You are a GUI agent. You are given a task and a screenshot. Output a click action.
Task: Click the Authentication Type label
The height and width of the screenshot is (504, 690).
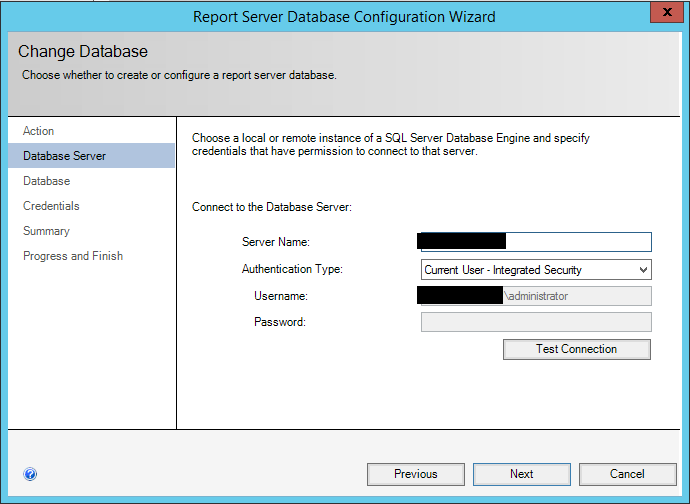292,269
